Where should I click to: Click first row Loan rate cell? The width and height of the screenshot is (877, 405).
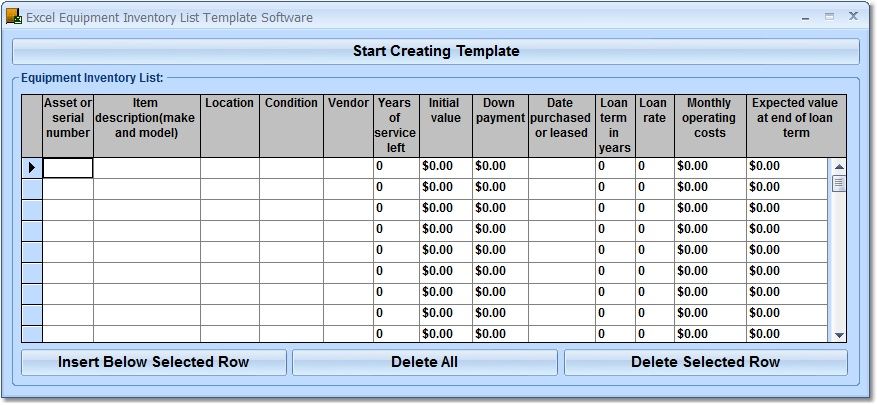[655, 168]
